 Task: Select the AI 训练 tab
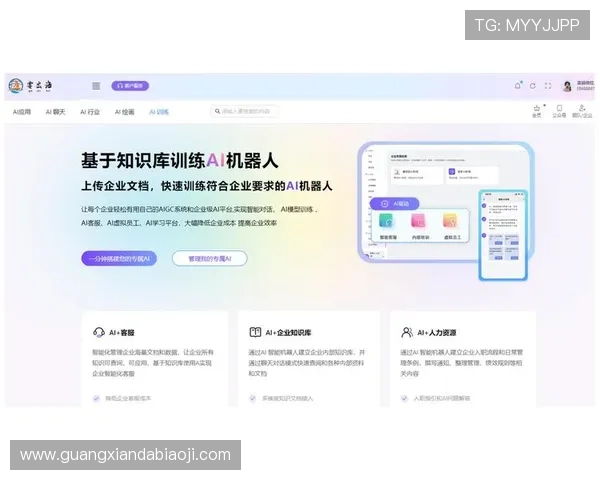coord(159,112)
